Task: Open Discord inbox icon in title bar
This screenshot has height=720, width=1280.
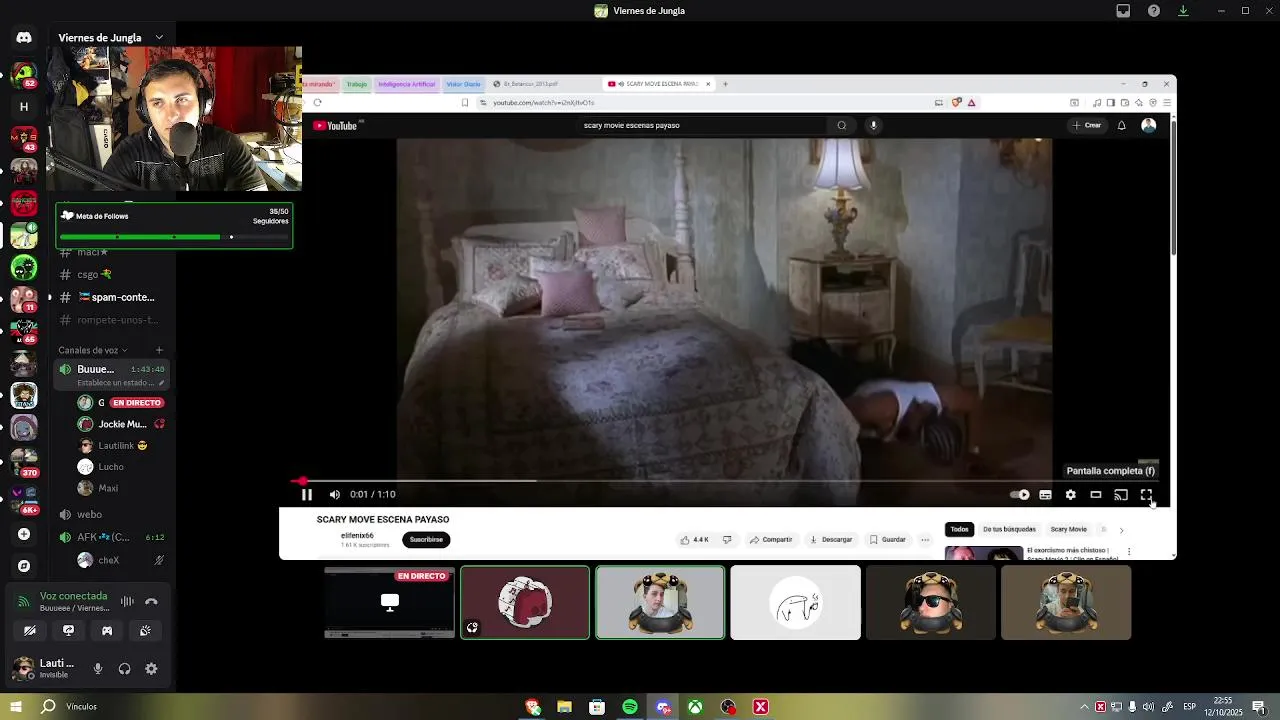Action: tap(1123, 11)
